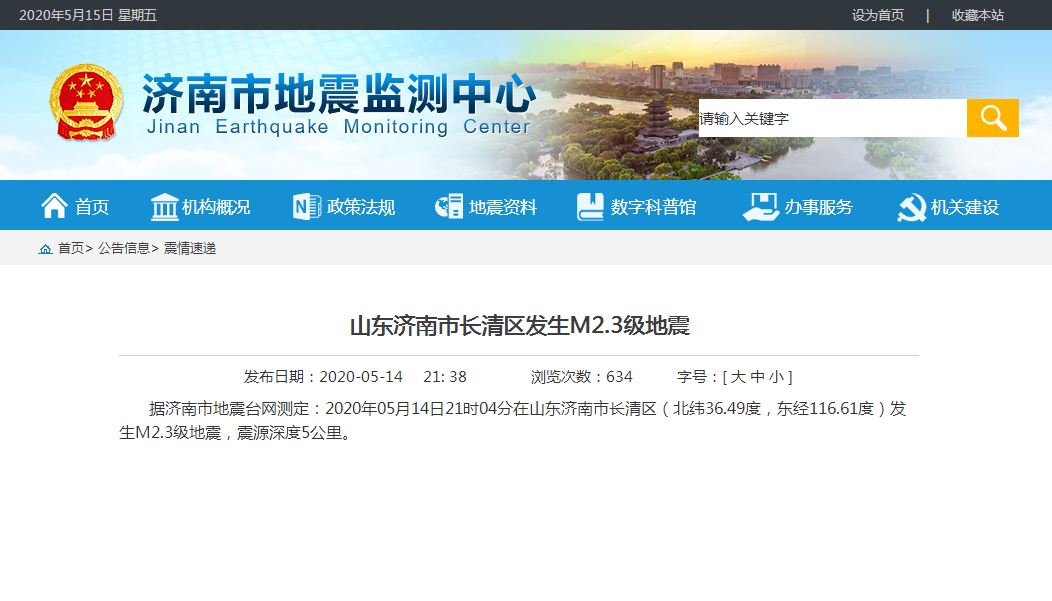Click the building icon for 机构概况
Image resolution: width=1052 pixels, height=601 pixels.
point(164,207)
